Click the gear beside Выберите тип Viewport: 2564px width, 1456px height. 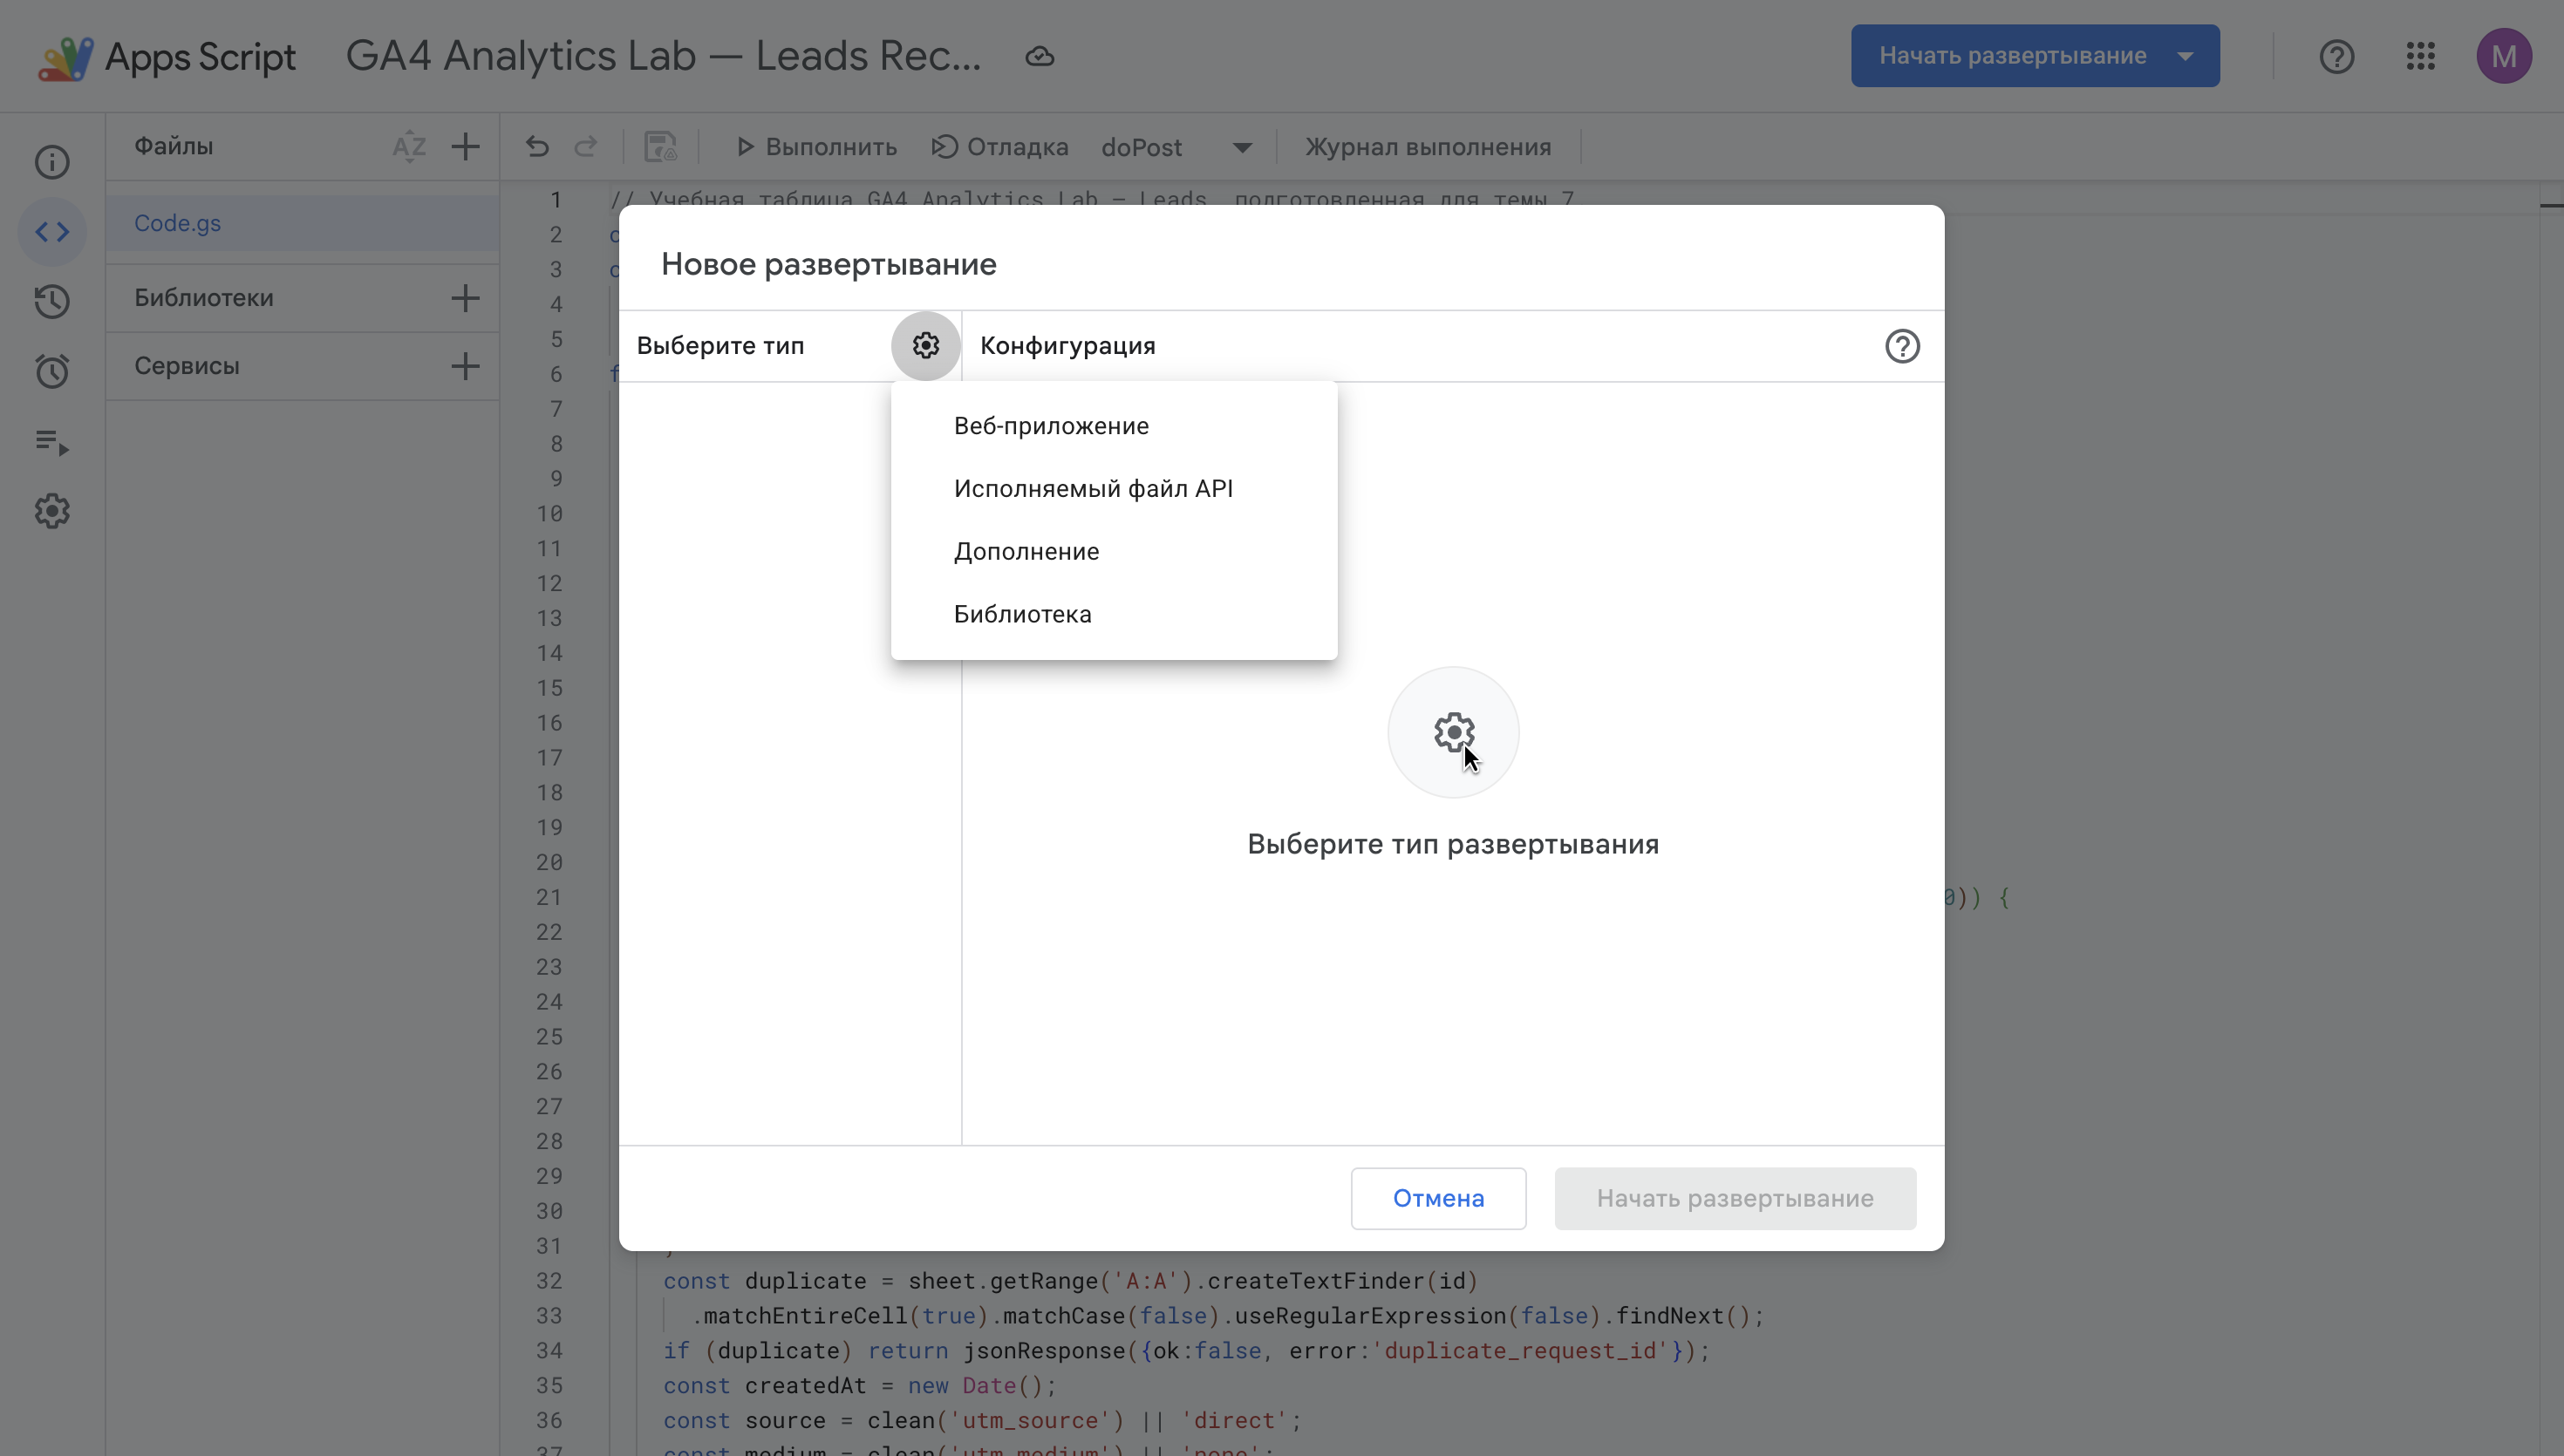pos(926,346)
